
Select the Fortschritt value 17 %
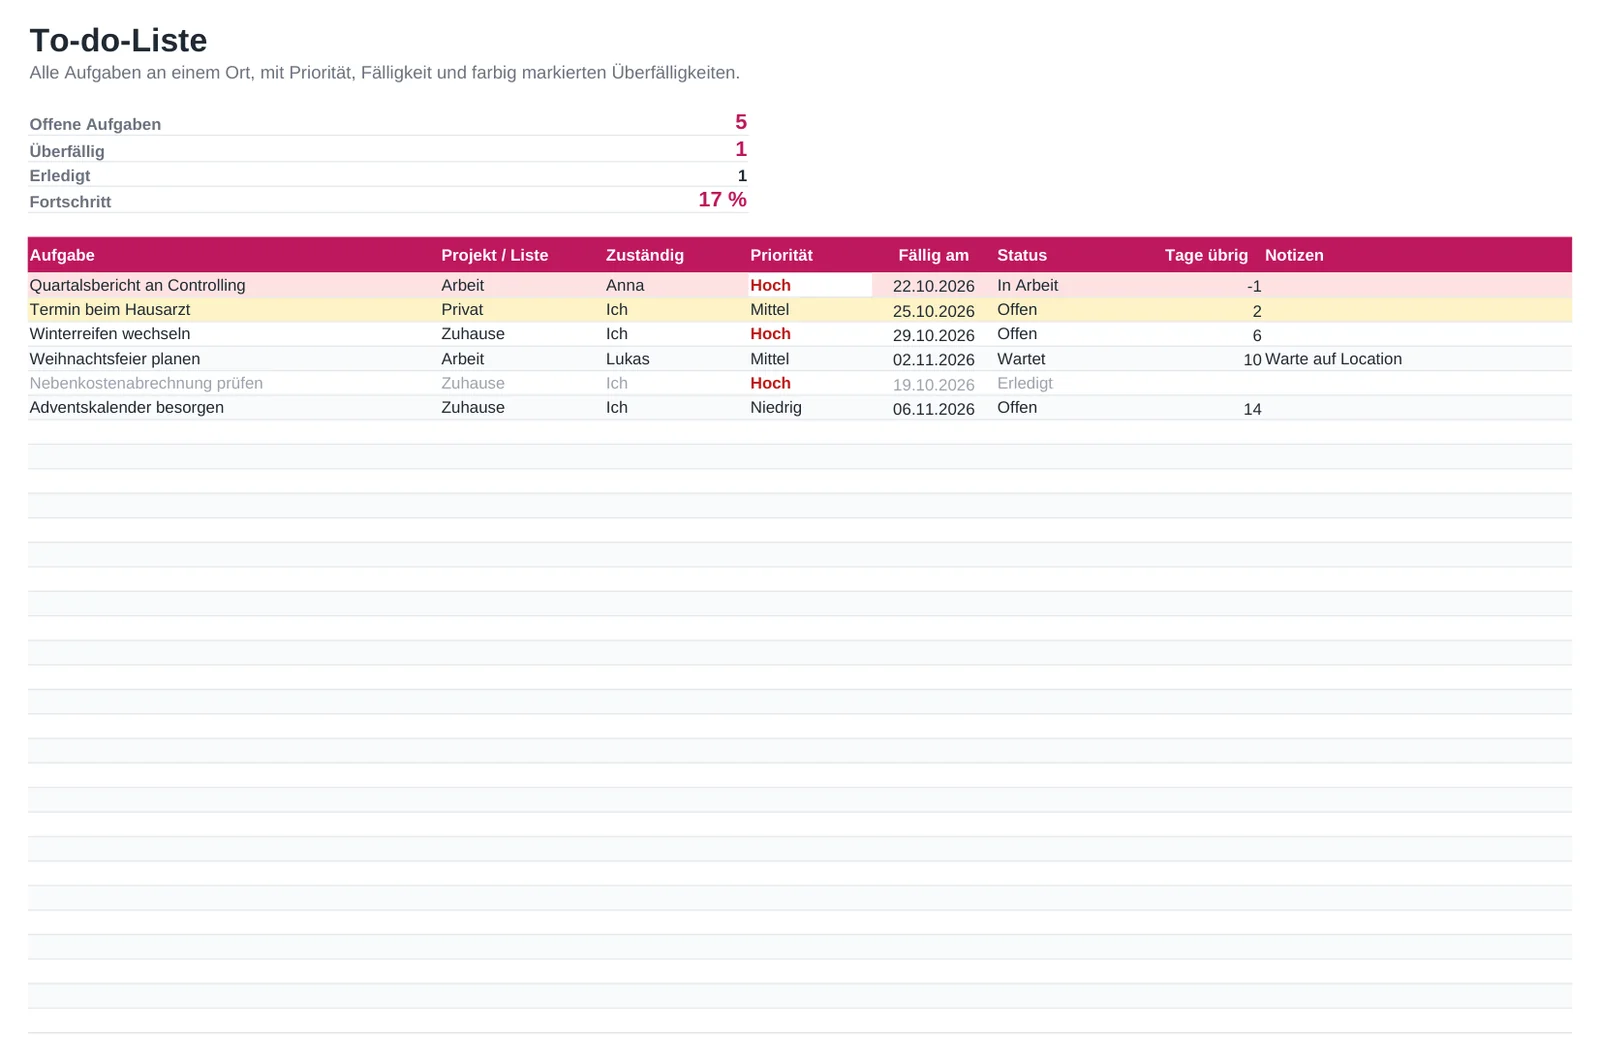click(x=722, y=200)
